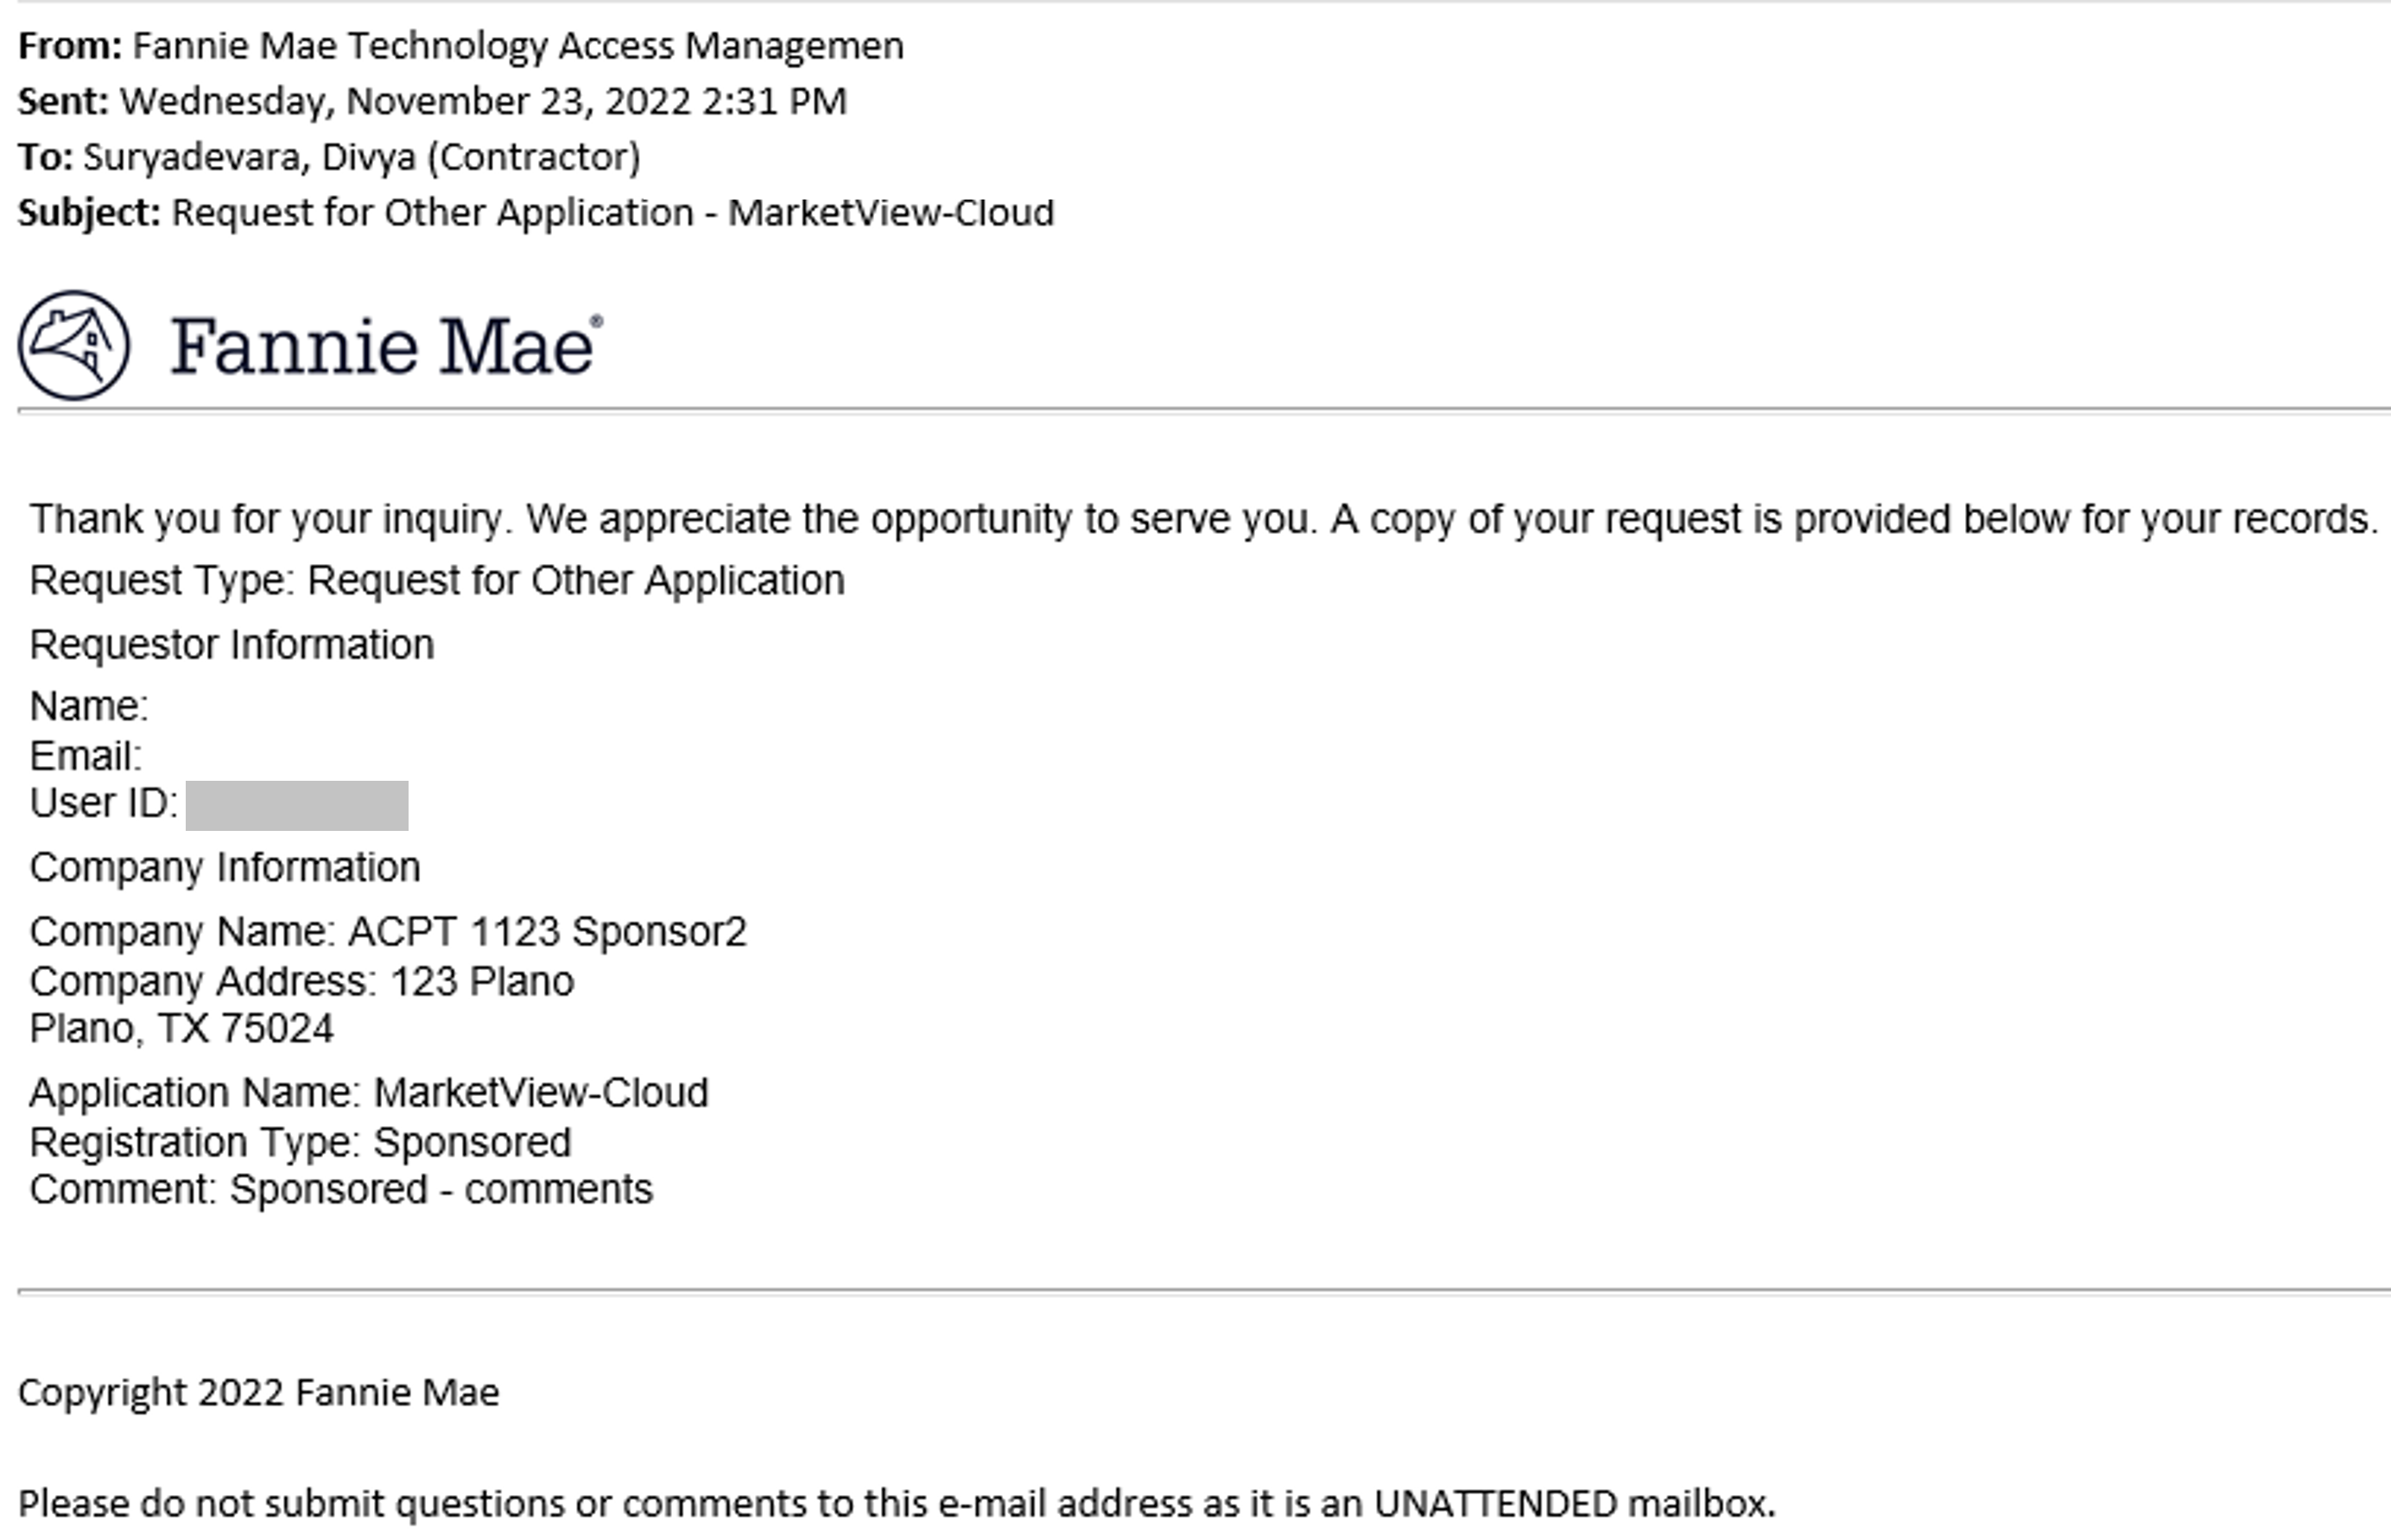Click the redacted User ID gray box
Screen dimensions: 2391x1540
[297, 806]
